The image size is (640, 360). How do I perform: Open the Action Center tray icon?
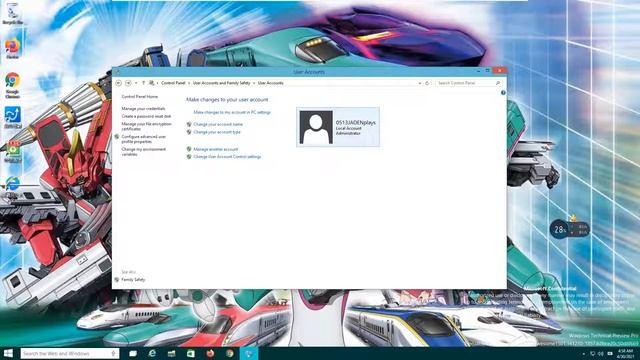point(610,353)
